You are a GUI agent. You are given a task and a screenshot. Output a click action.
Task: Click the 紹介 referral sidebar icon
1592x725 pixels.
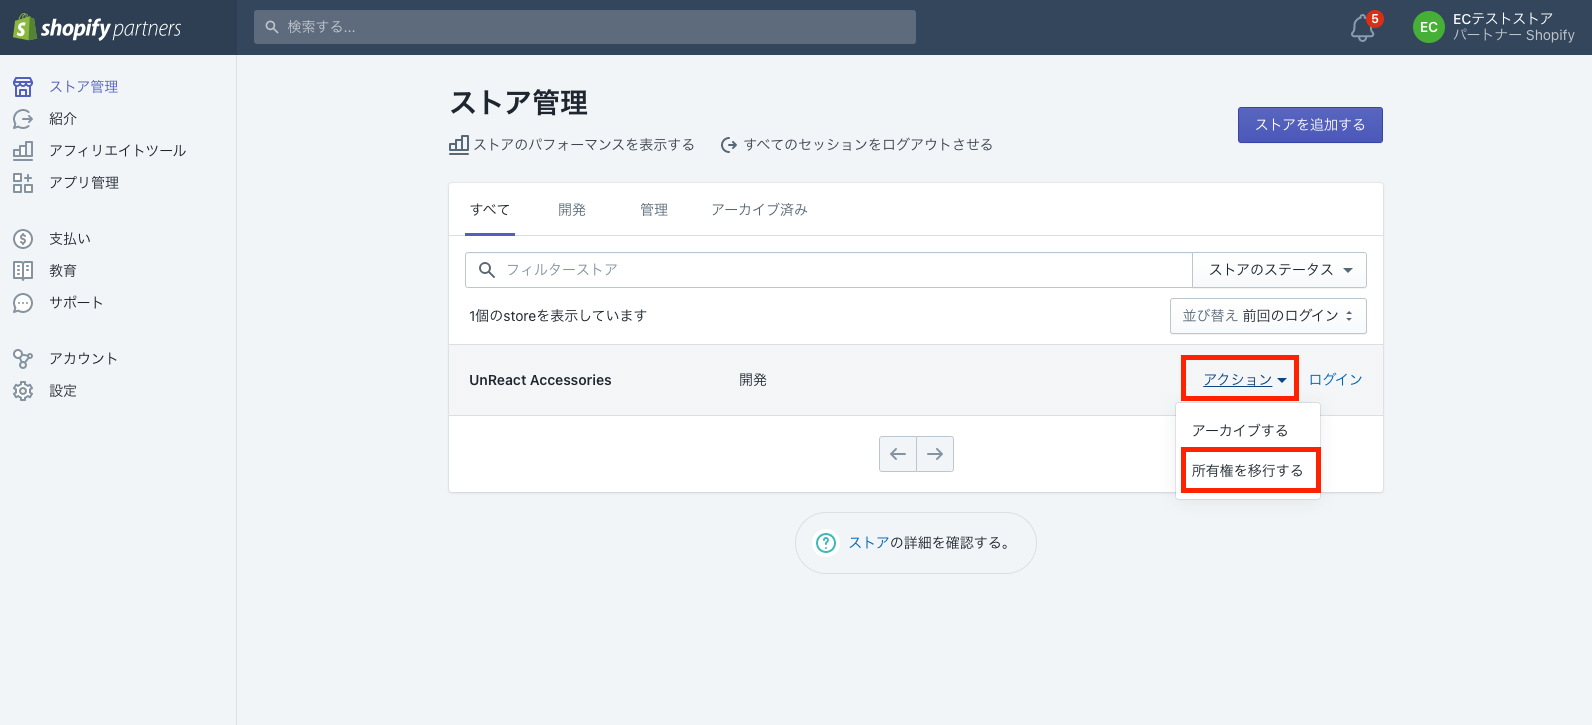coord(23,119)
